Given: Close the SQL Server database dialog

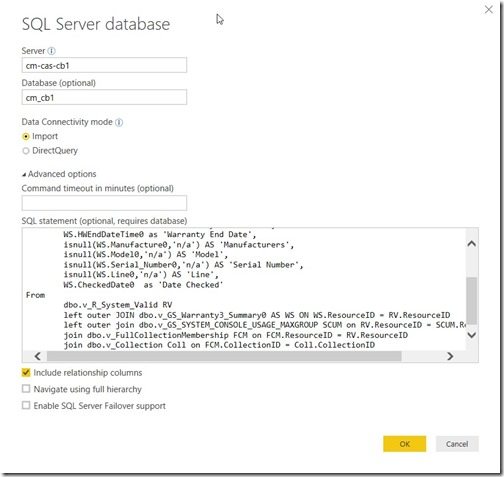Looking at the screenshot, I should [489, 9].
